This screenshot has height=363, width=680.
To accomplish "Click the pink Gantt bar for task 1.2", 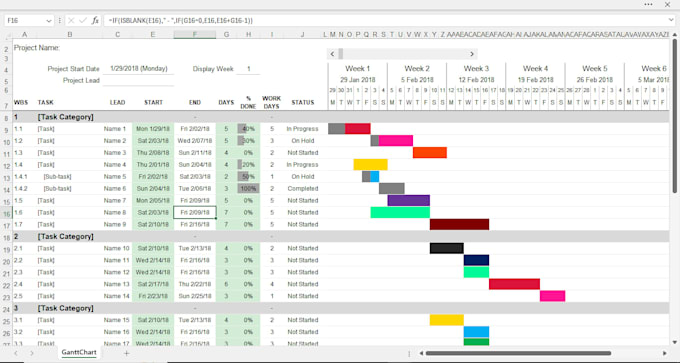I will click(x=396, y=141).
